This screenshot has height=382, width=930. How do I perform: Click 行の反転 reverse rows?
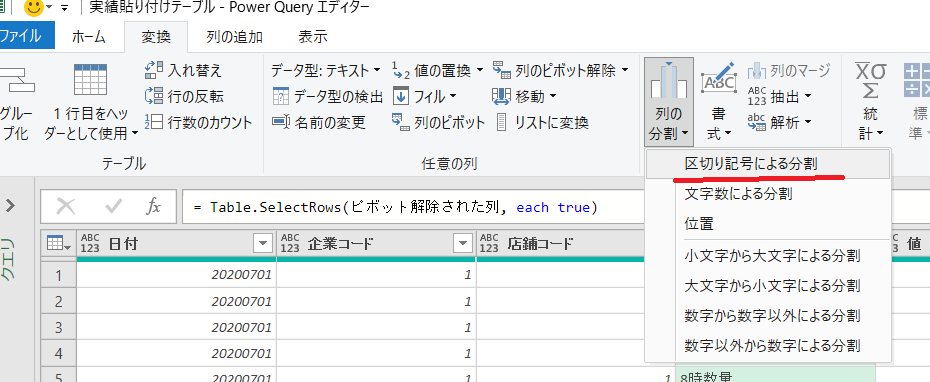pyautogui.click(x=184, y=96)
